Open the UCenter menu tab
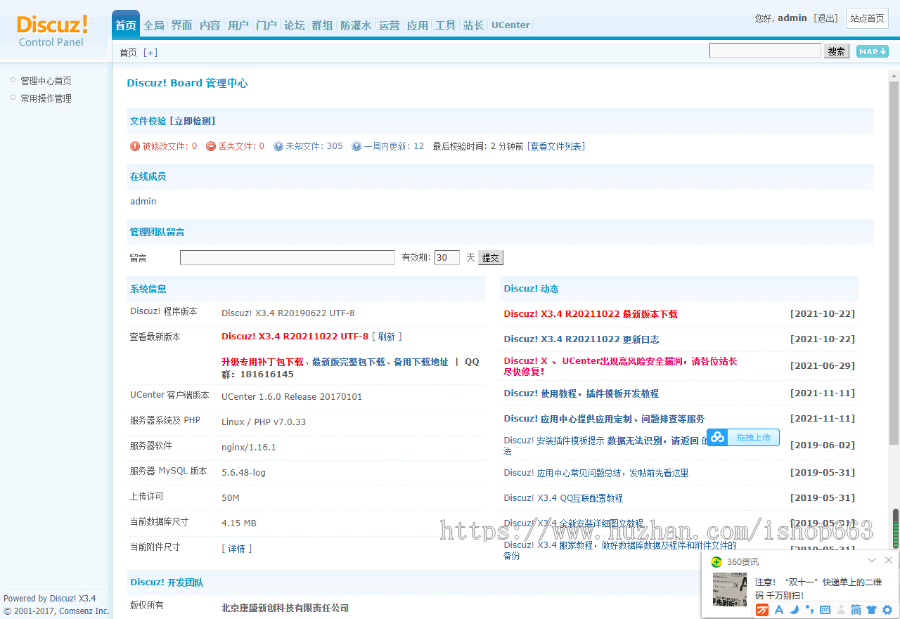The width and height of the screenshot is (900, 619). click(x=510, y=25)
